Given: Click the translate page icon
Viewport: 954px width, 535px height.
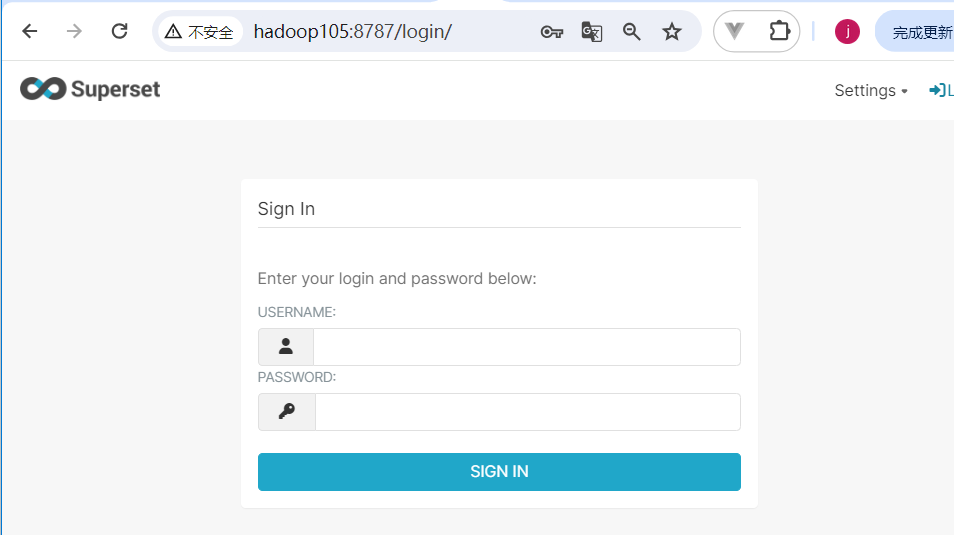Looking at the screenshot, I should click(591, 32).
